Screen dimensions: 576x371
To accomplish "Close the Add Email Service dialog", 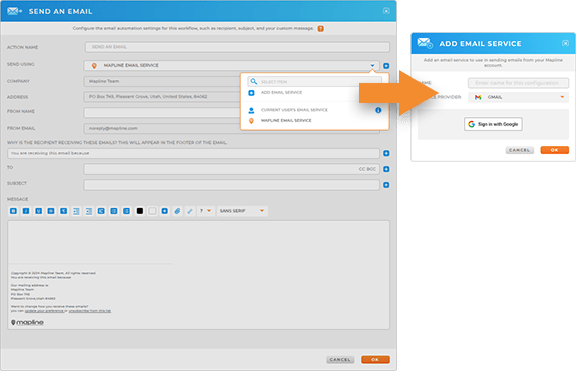I will [565, 43].
